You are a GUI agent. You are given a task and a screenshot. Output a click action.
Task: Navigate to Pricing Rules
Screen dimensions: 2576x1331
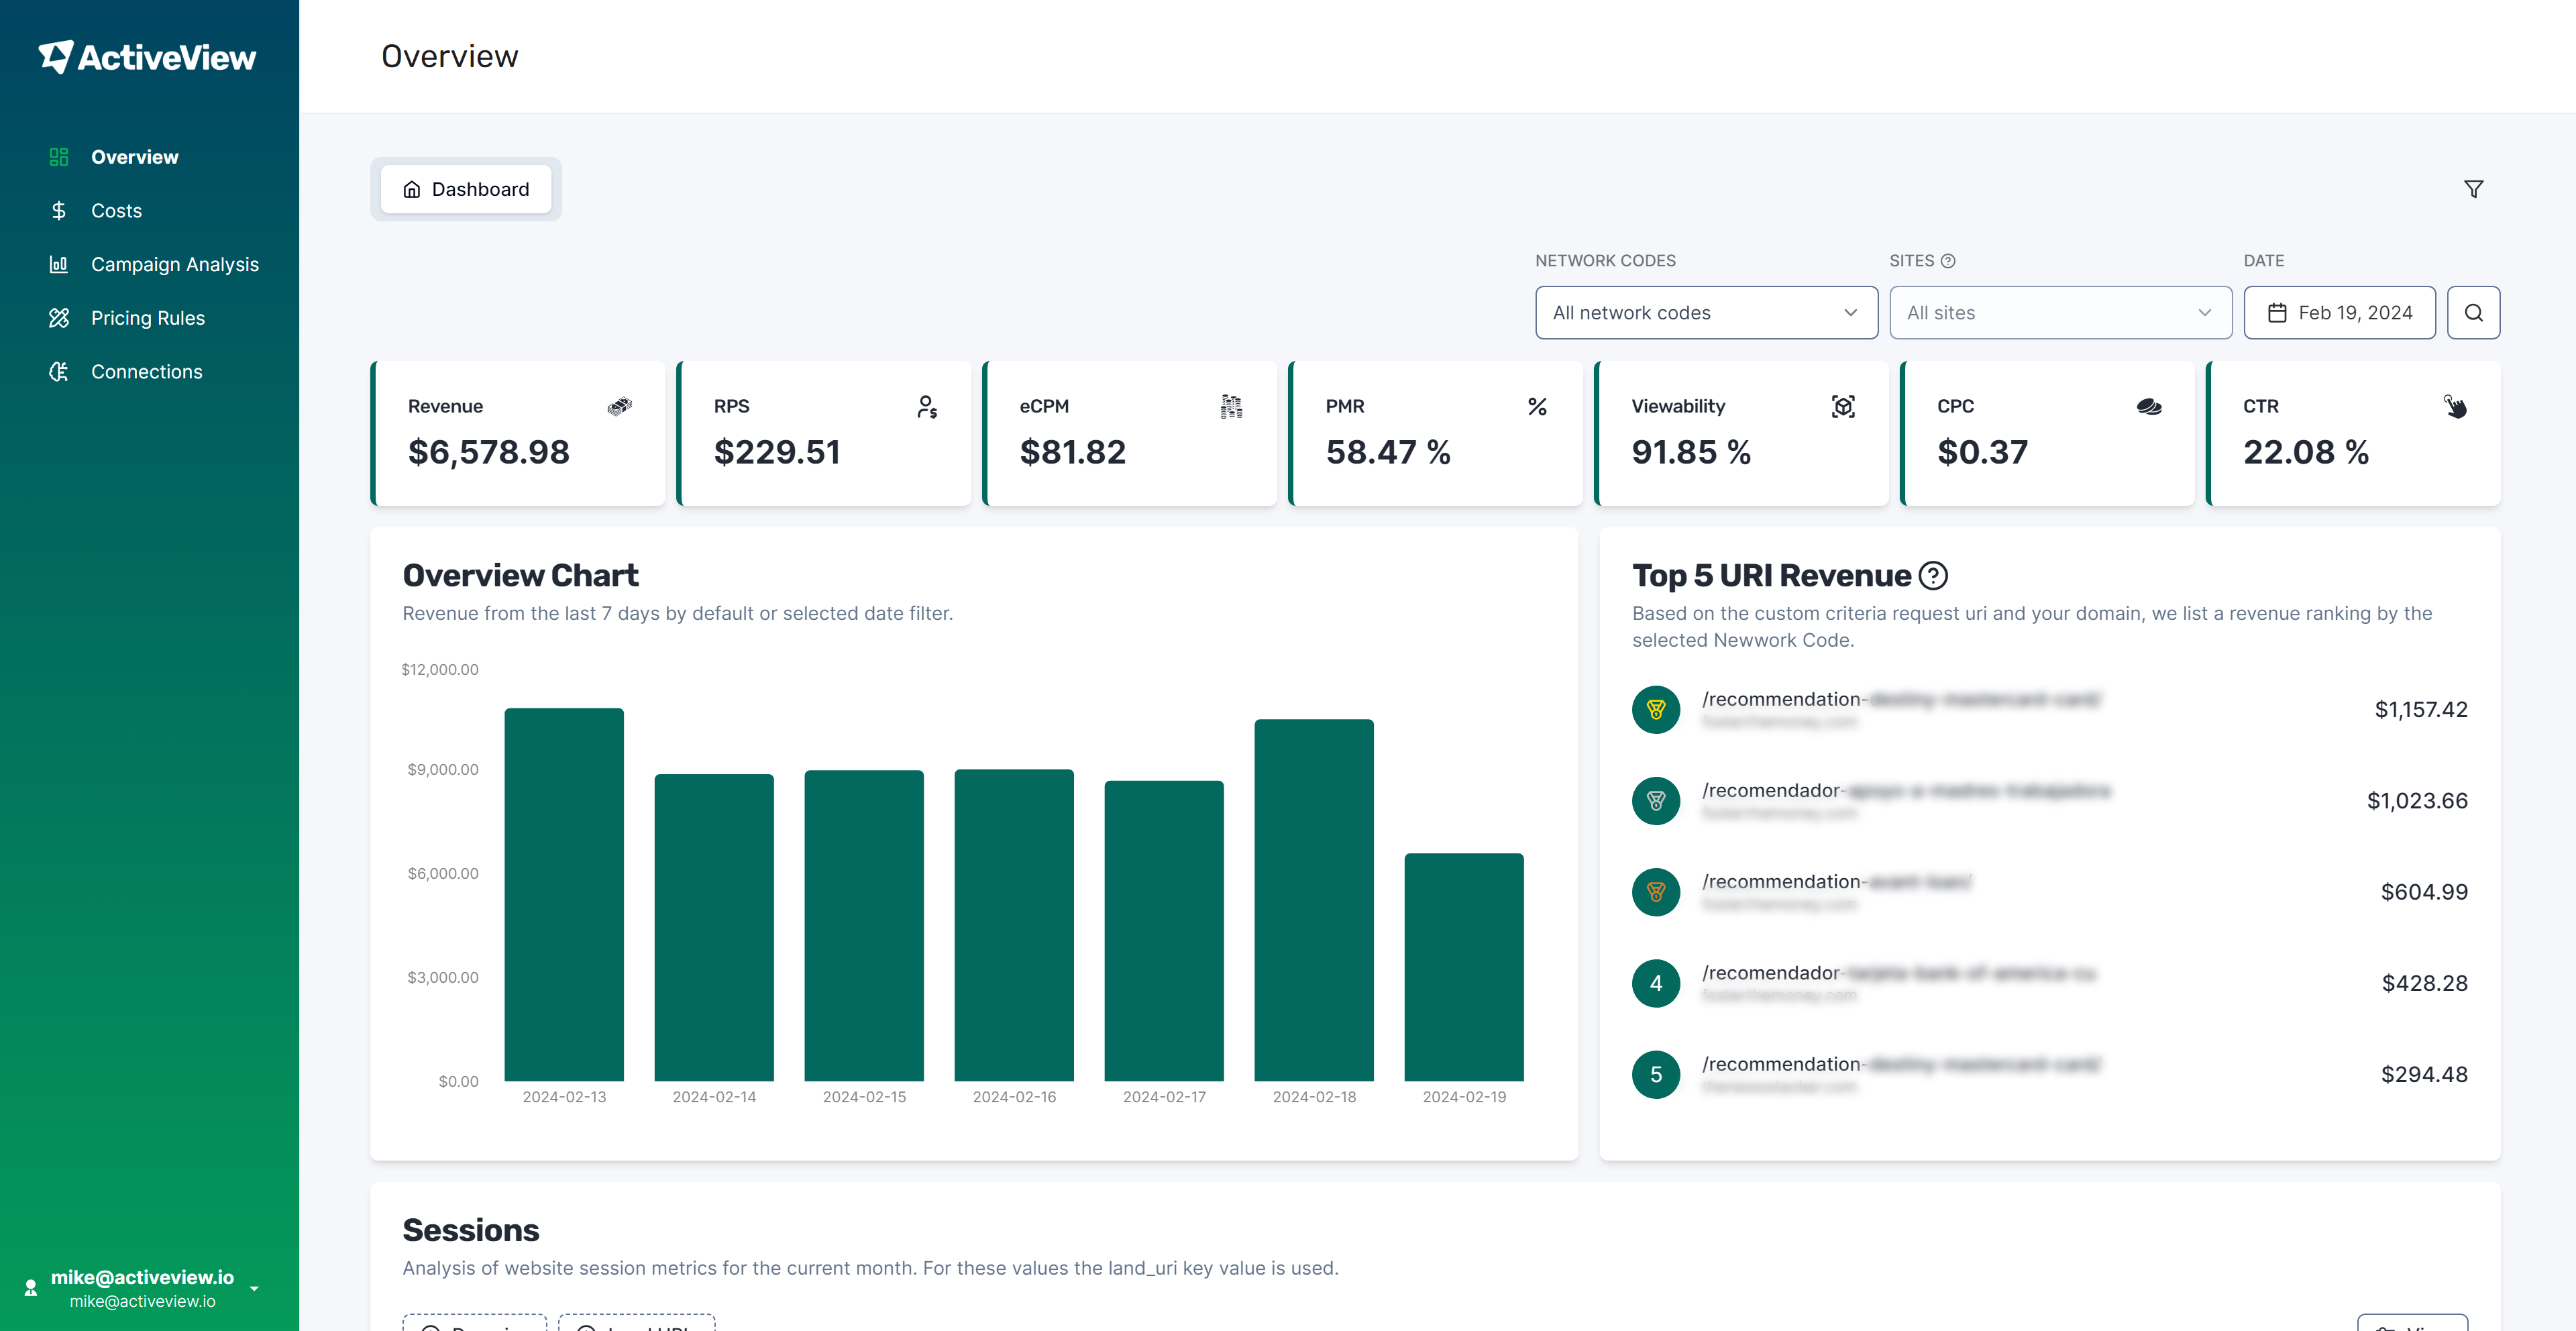point(147,318)
